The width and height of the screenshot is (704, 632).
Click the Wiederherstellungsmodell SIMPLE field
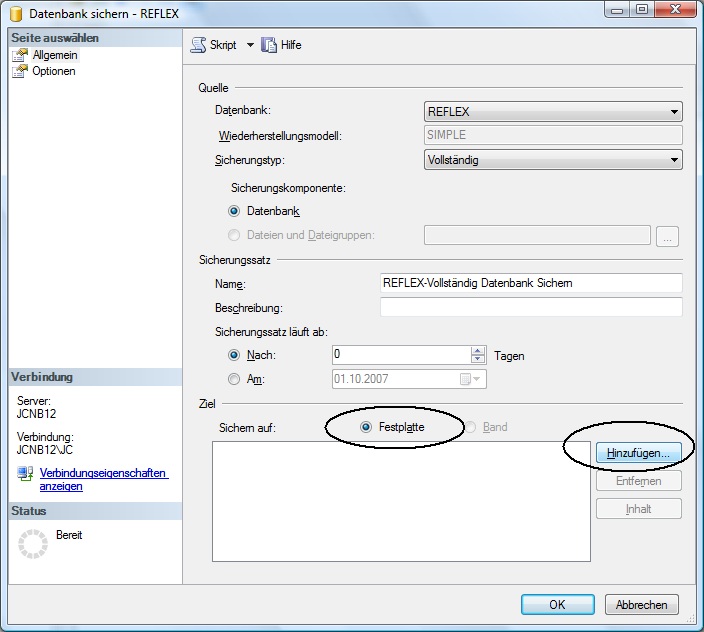click(553, 135)
